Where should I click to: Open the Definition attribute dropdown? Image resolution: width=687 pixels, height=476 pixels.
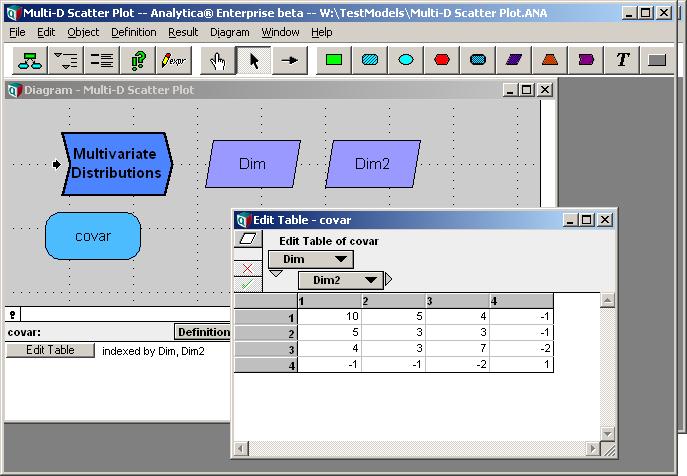tap(203, 332)
